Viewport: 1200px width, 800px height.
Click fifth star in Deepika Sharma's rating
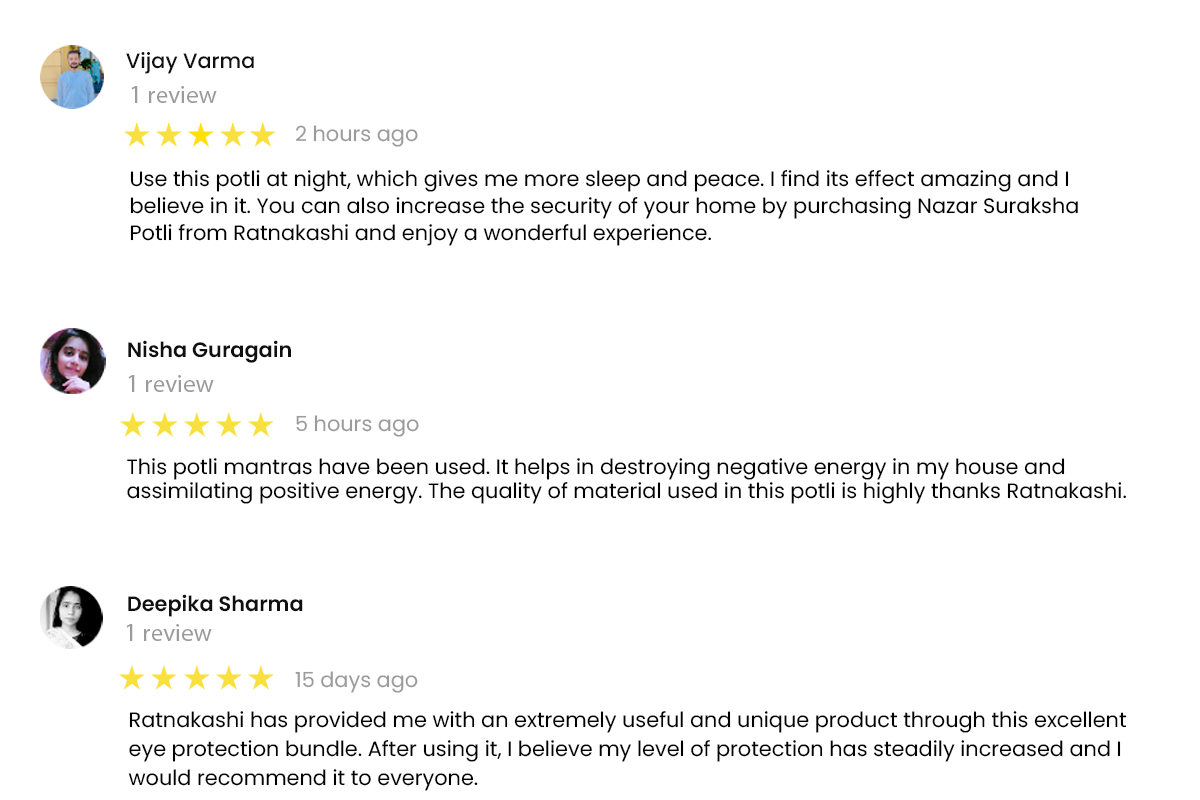click(x=260, y=679)
